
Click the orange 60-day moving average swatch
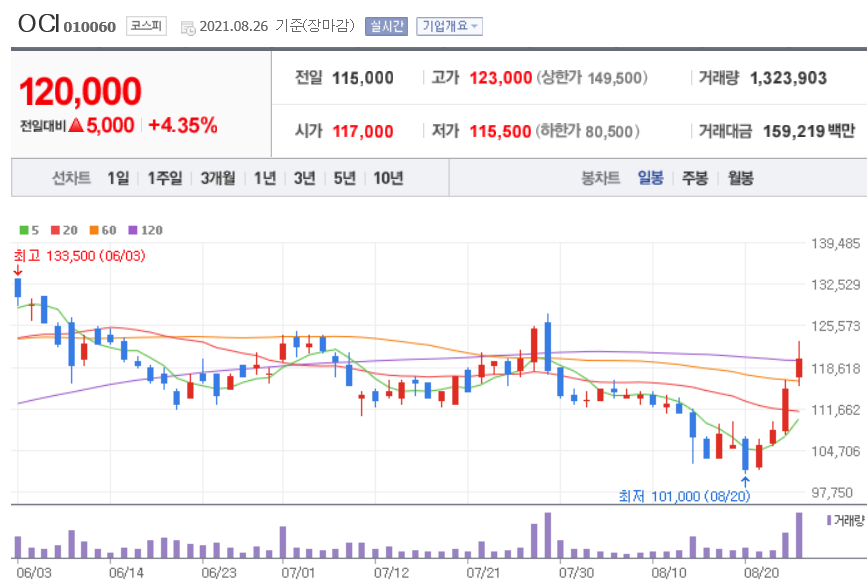coord(93,230)
